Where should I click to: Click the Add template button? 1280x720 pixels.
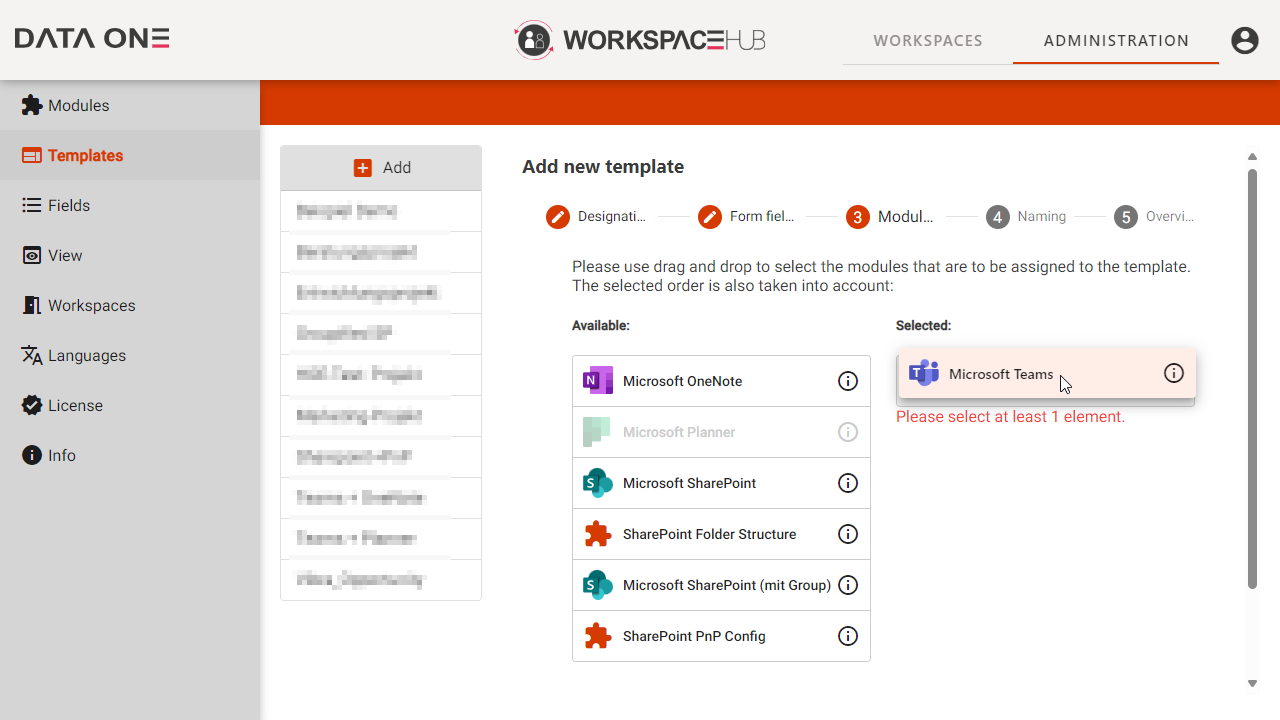[381, 168]
